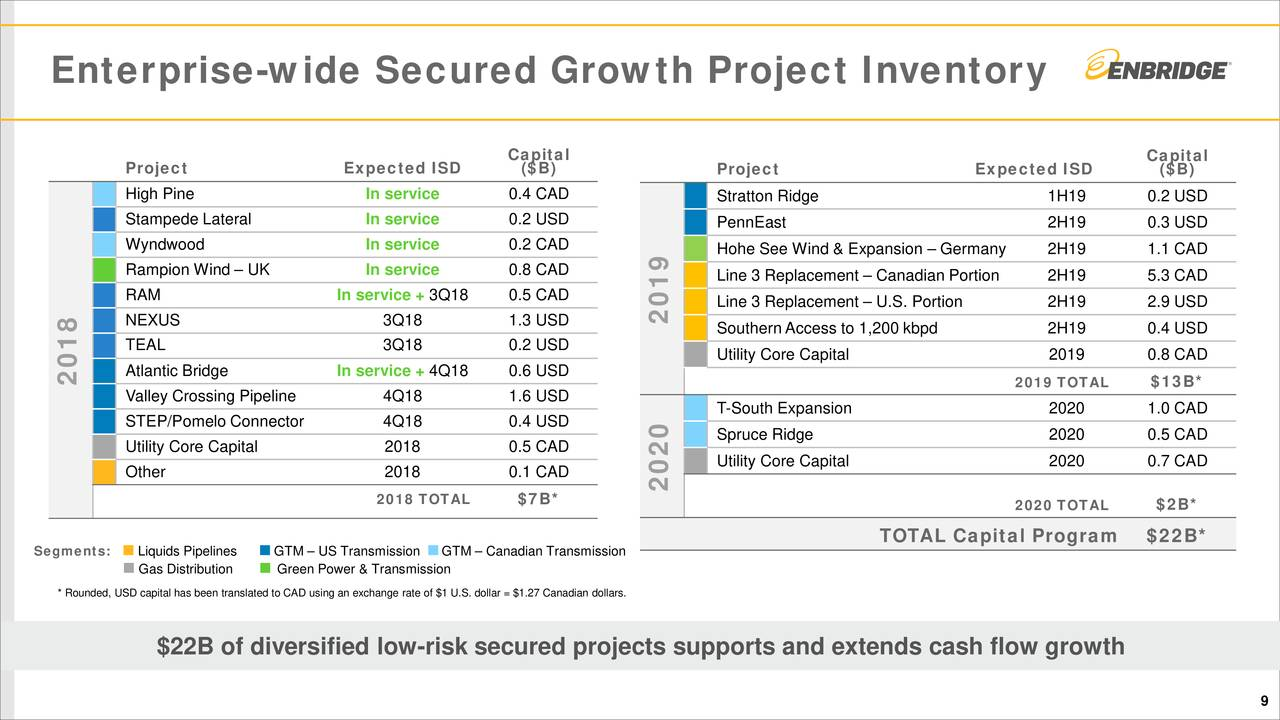The width and height of the screenshot is (1280, 720).
Task: Click the GTM – US Transmission blue legend swatch
Action: pyautogui.click(x=265, y=550)
